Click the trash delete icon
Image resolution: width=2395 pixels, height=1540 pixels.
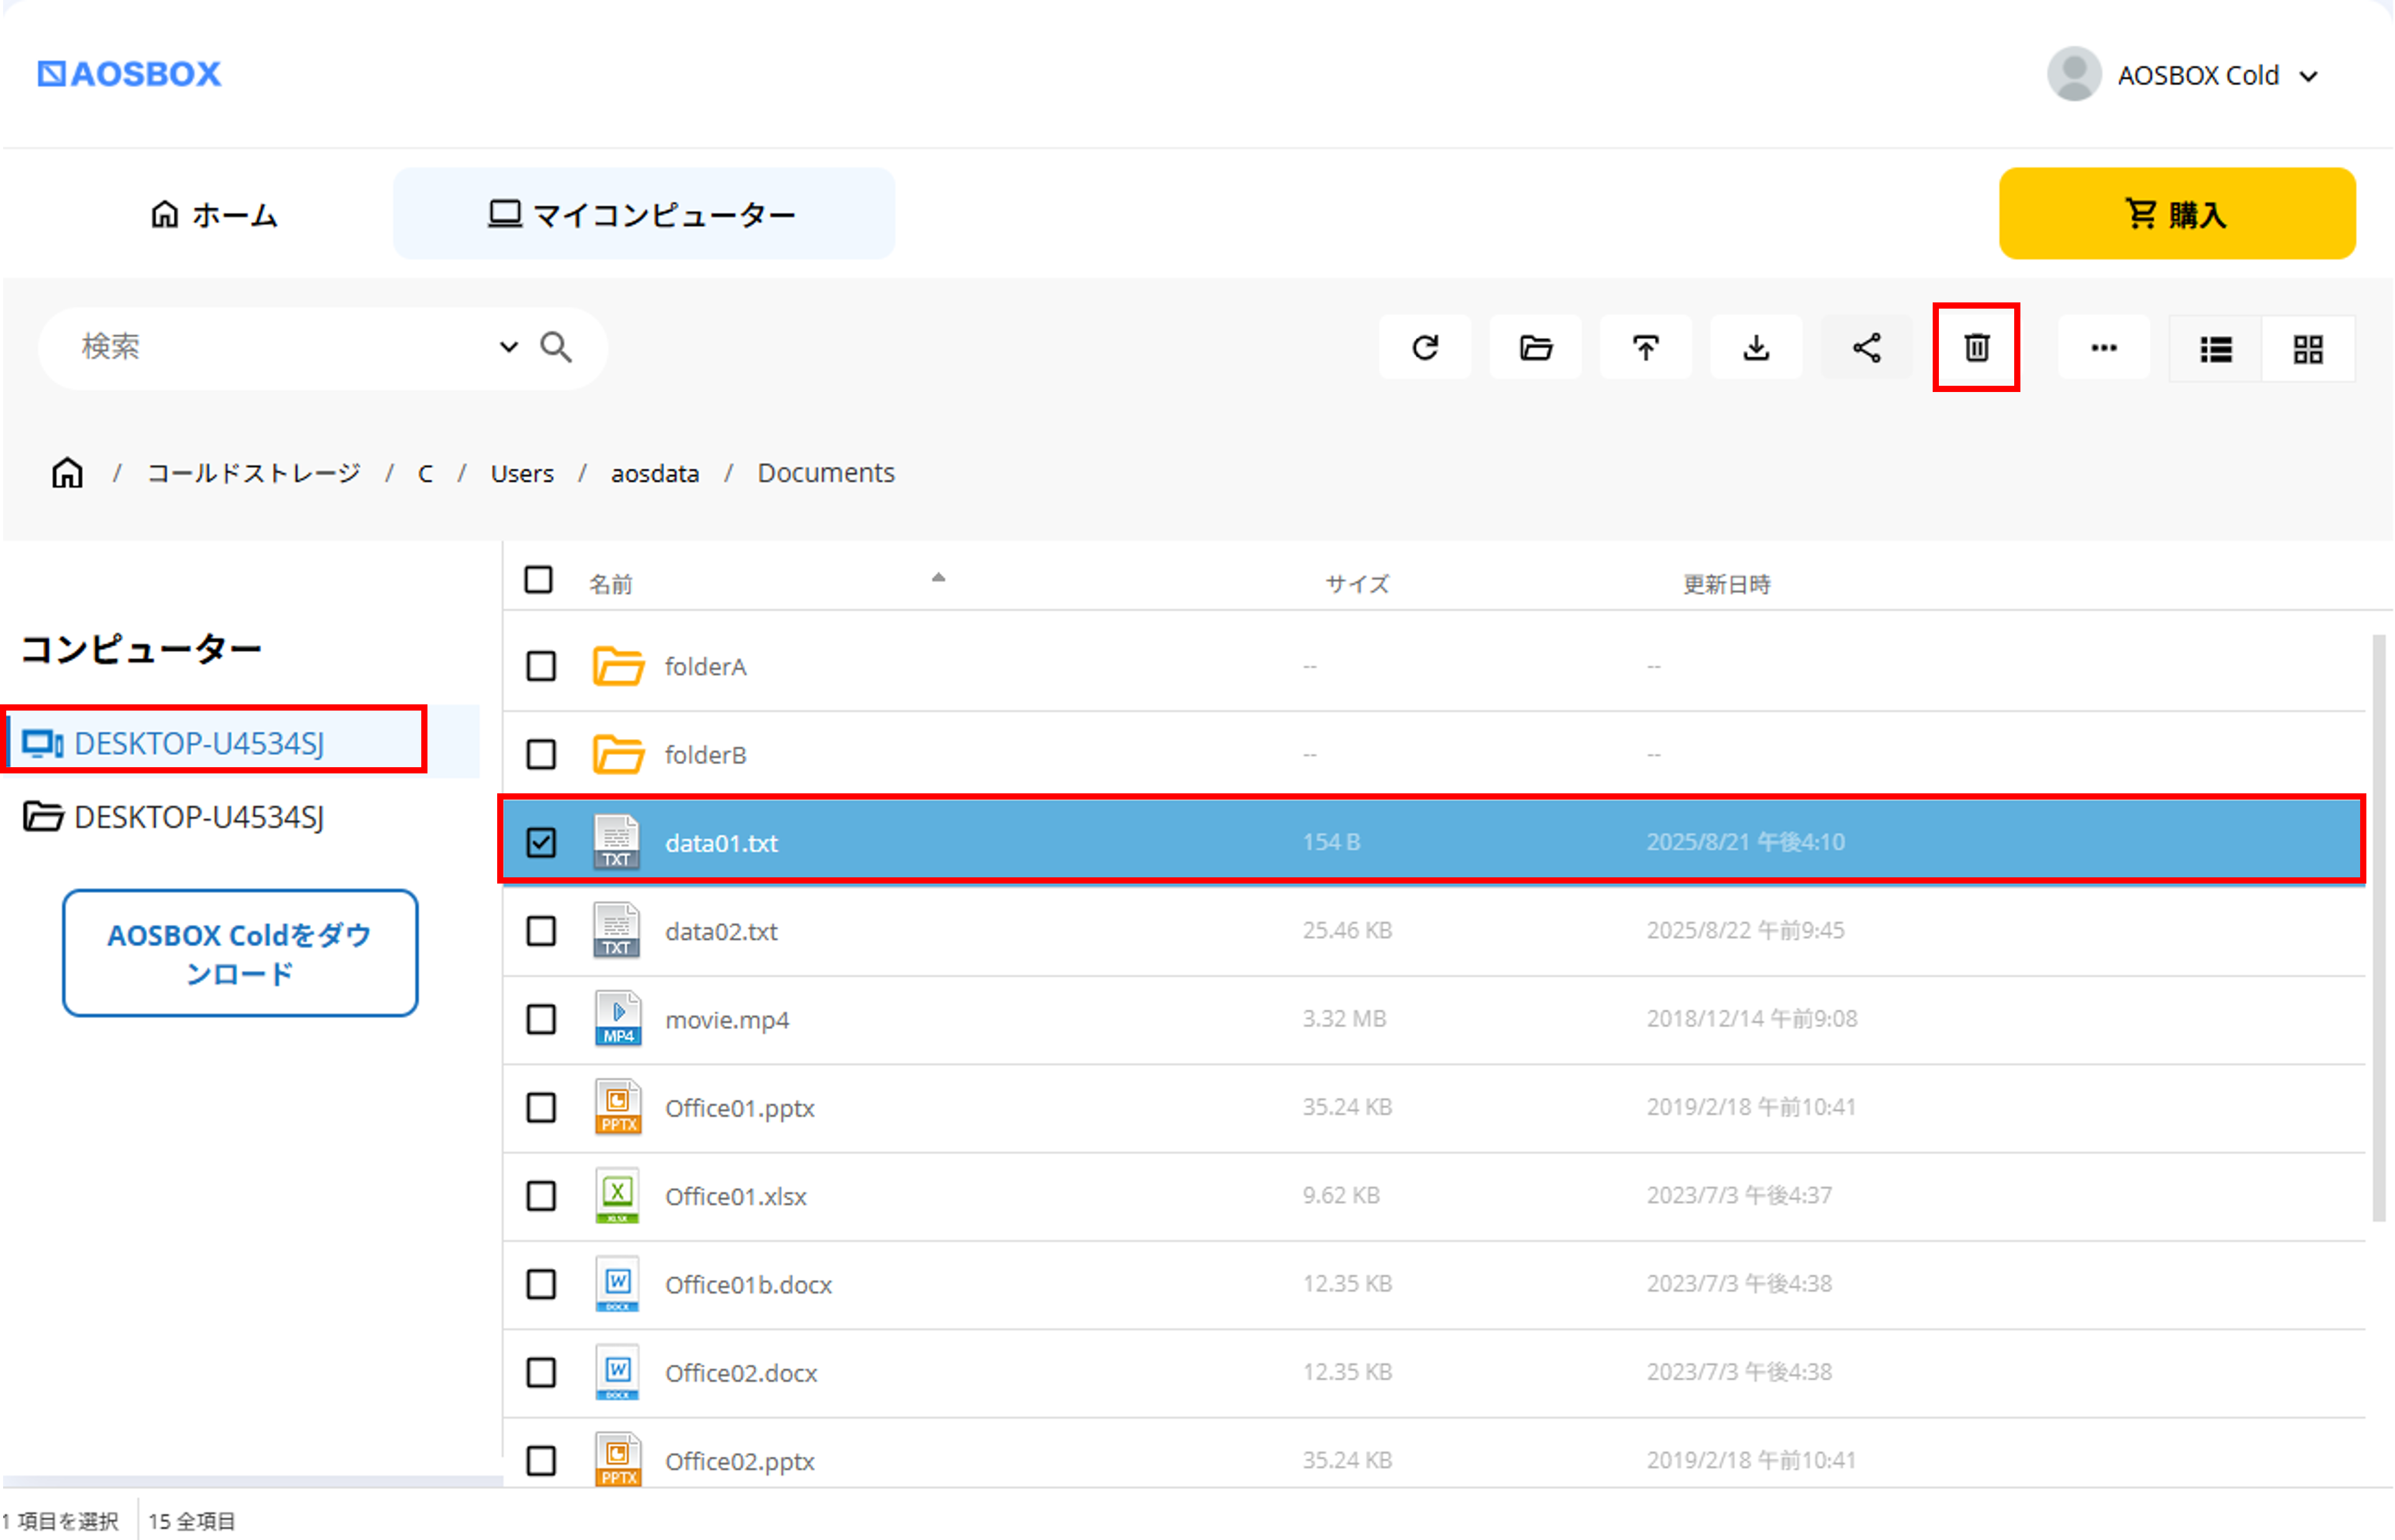(x=1976, y=348)
